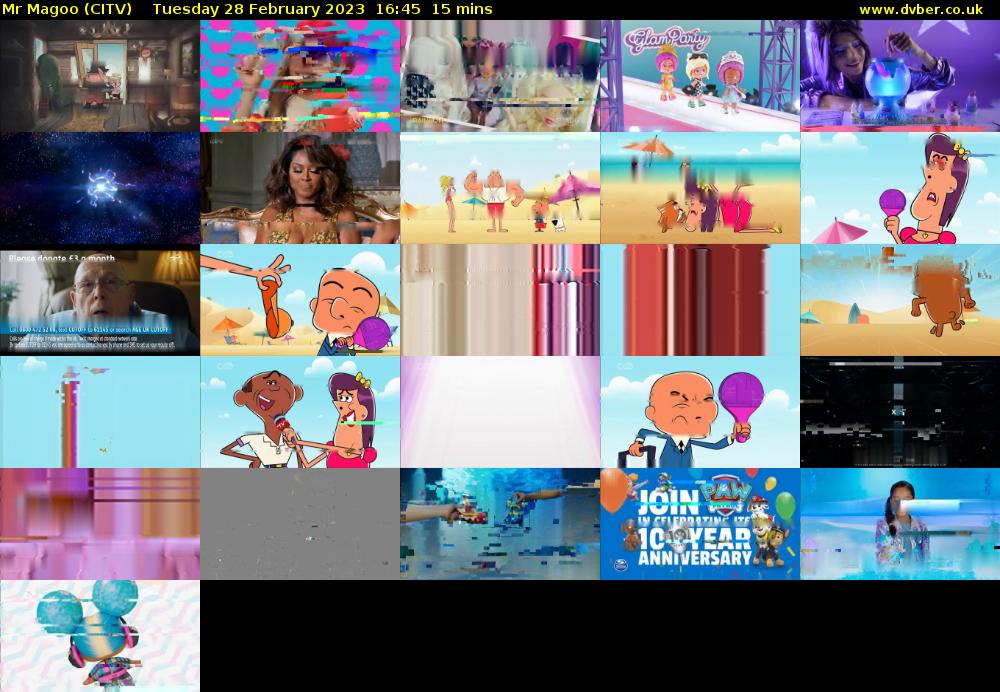Image resolution: width=1000 pixels, height=692 pixels.
Task: Open the muscular man on beach thumbnail
Action: click(500, 188)
